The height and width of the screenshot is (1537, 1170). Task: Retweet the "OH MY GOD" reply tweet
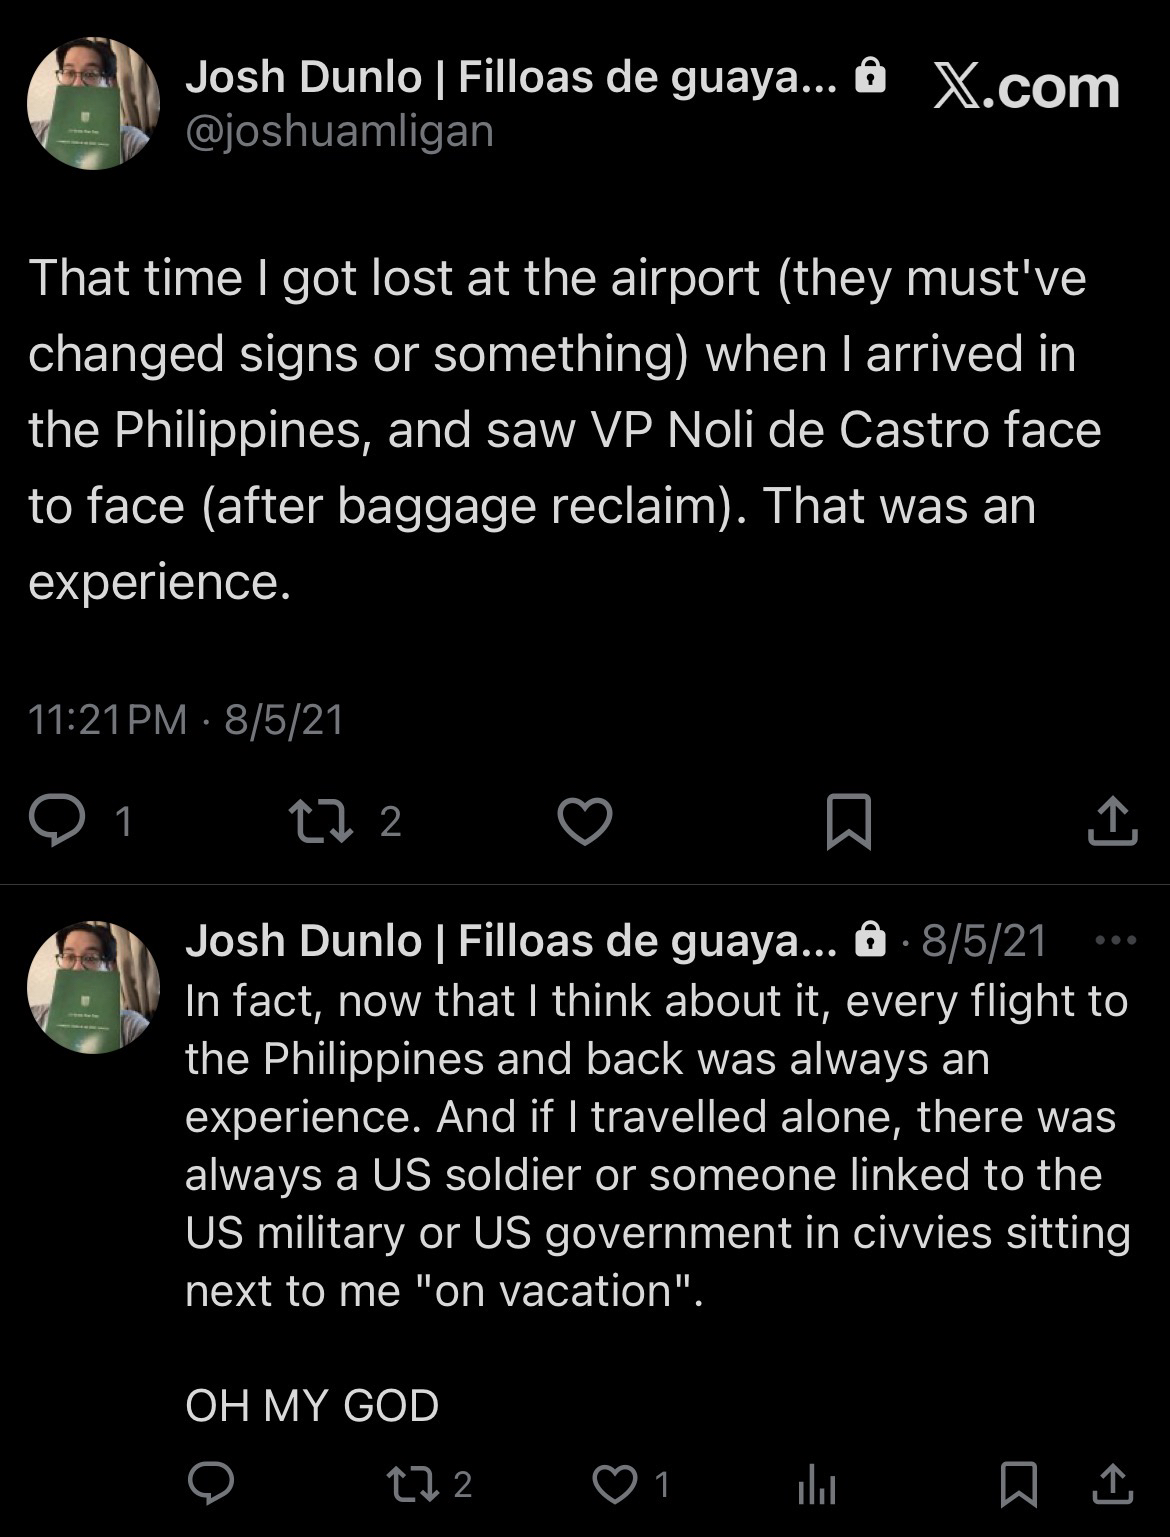(414, 1484)
